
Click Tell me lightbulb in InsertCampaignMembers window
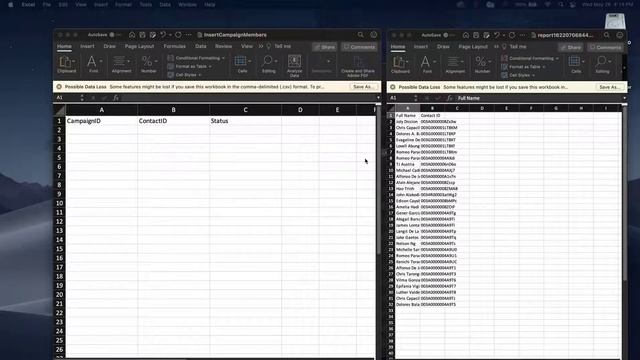pyautogui.click(x=269, y=47)
